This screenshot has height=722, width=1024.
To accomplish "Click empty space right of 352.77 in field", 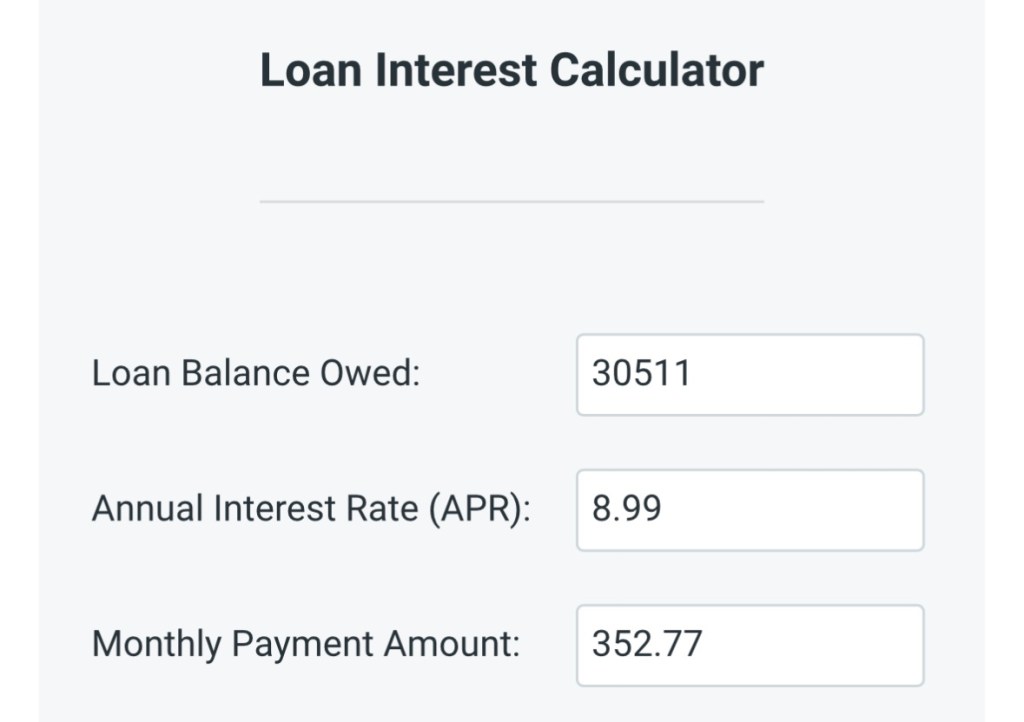I will tap(820, 645).
